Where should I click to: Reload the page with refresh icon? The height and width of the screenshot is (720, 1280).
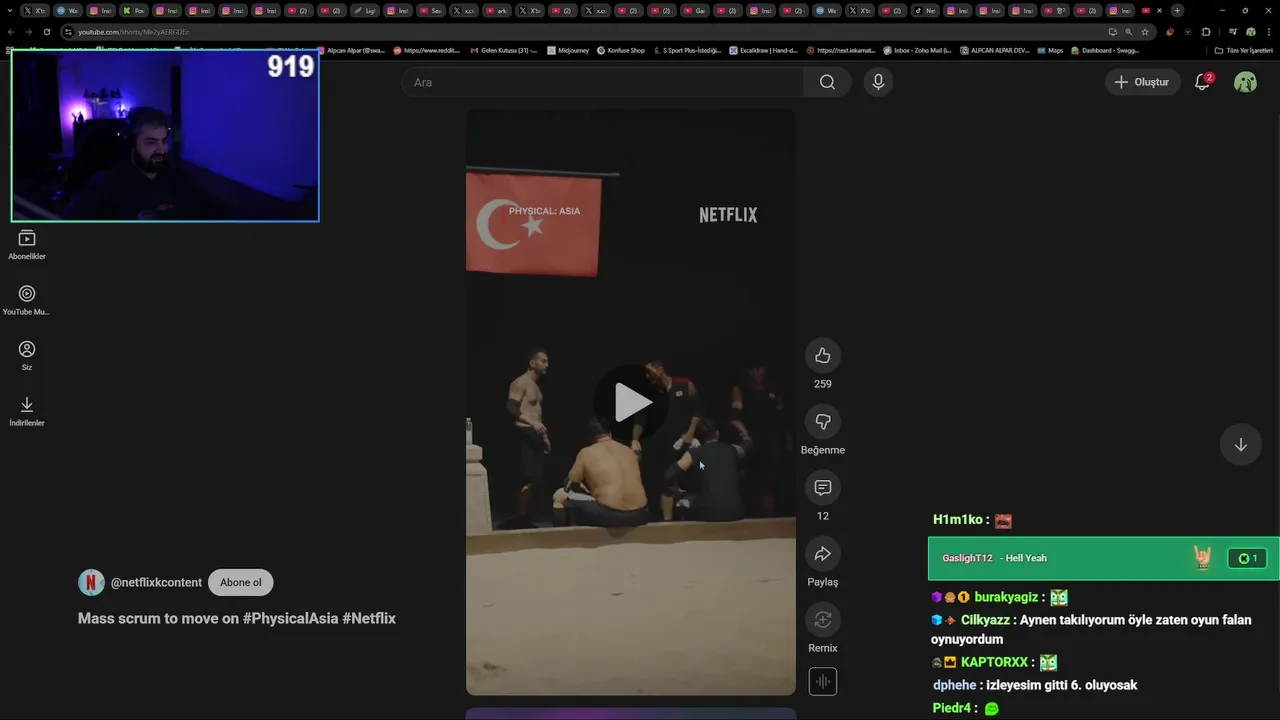pyautogui.click(x=47, y=32)
